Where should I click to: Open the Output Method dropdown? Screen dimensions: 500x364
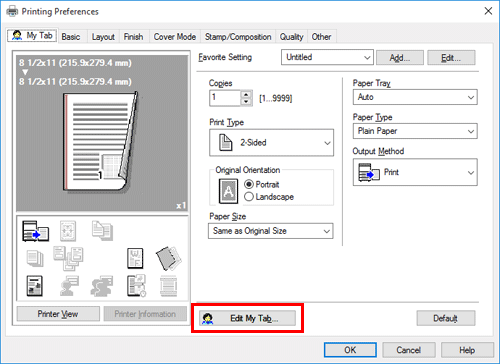click(x=415, y=172)
